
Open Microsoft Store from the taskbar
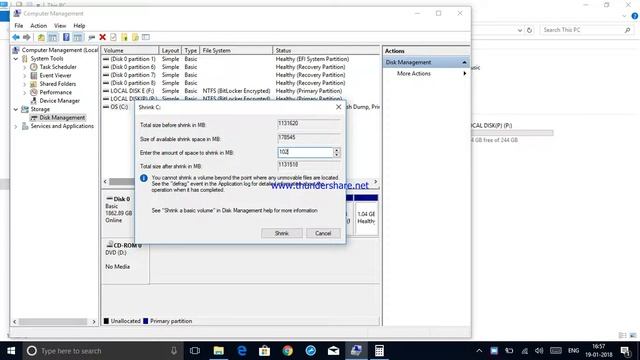(x=264, y=351)
